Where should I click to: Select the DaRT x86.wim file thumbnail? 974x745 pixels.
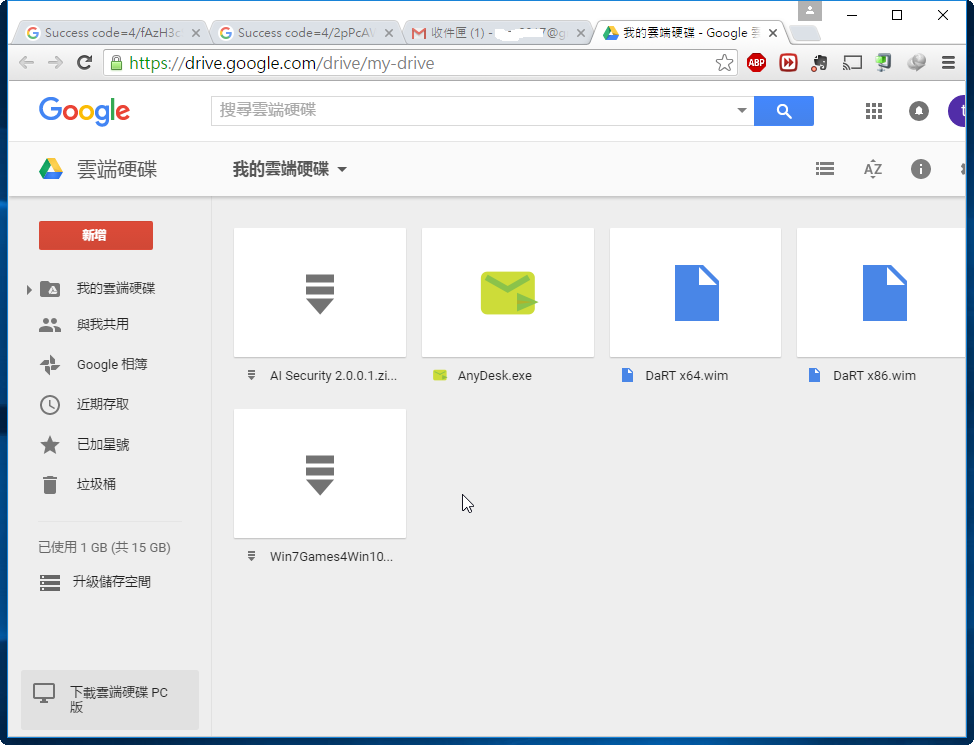tap(883, 293)
